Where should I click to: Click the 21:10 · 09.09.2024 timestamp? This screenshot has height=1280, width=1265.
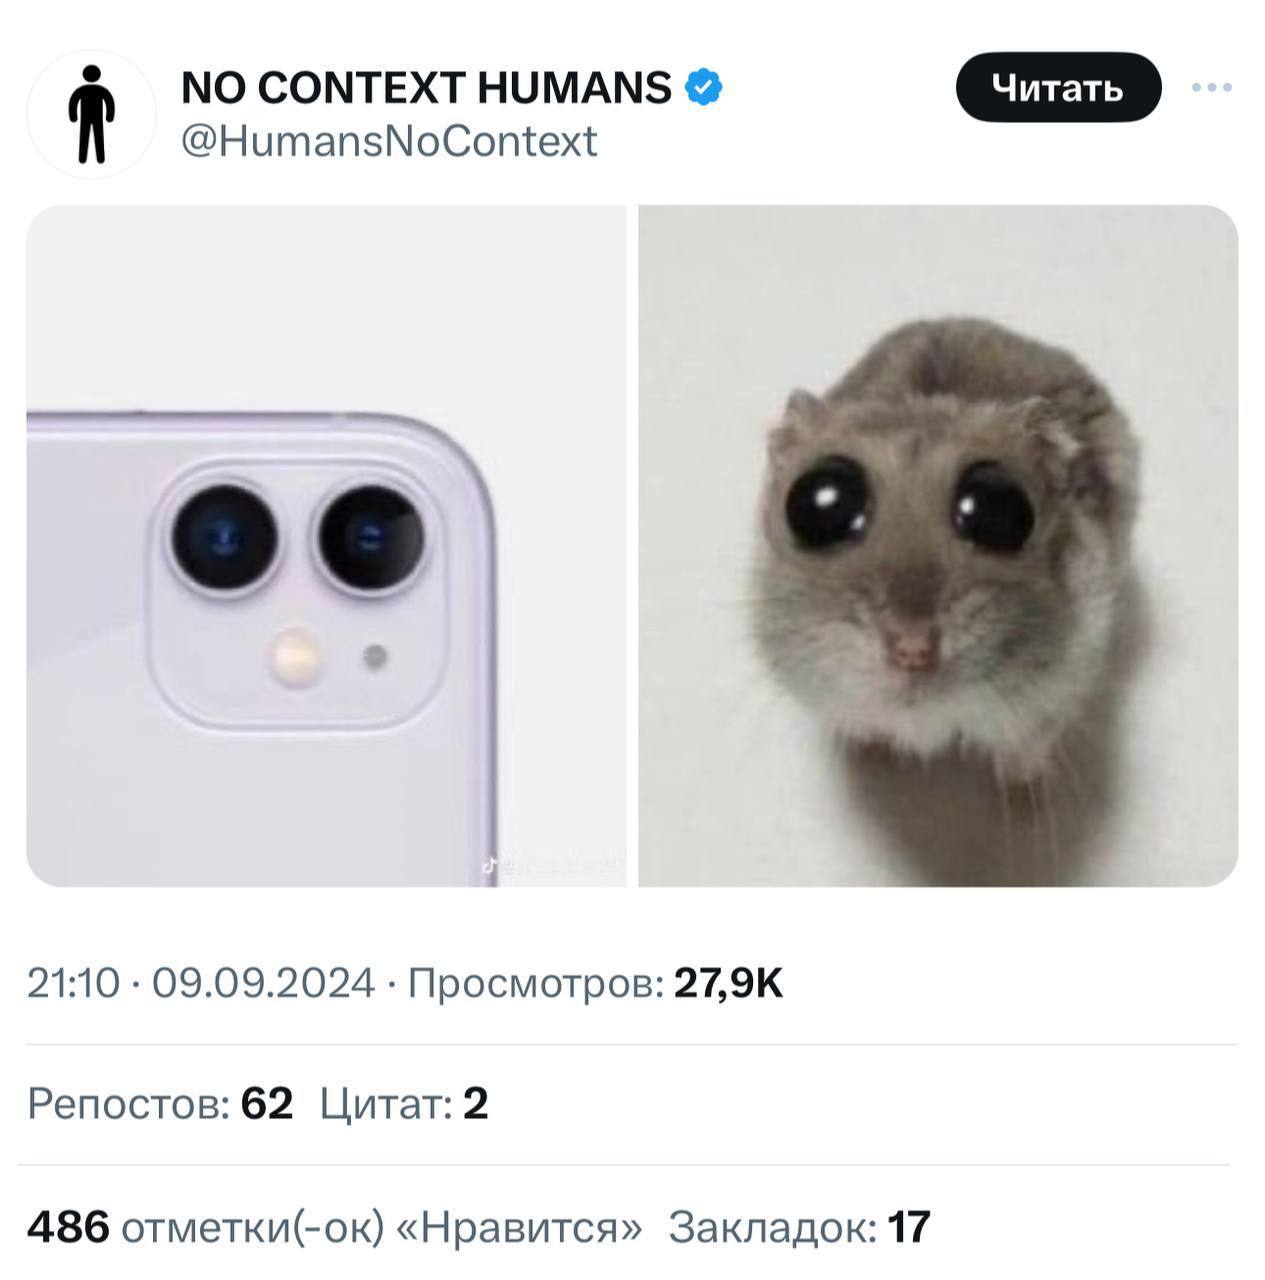coord(200,983)
